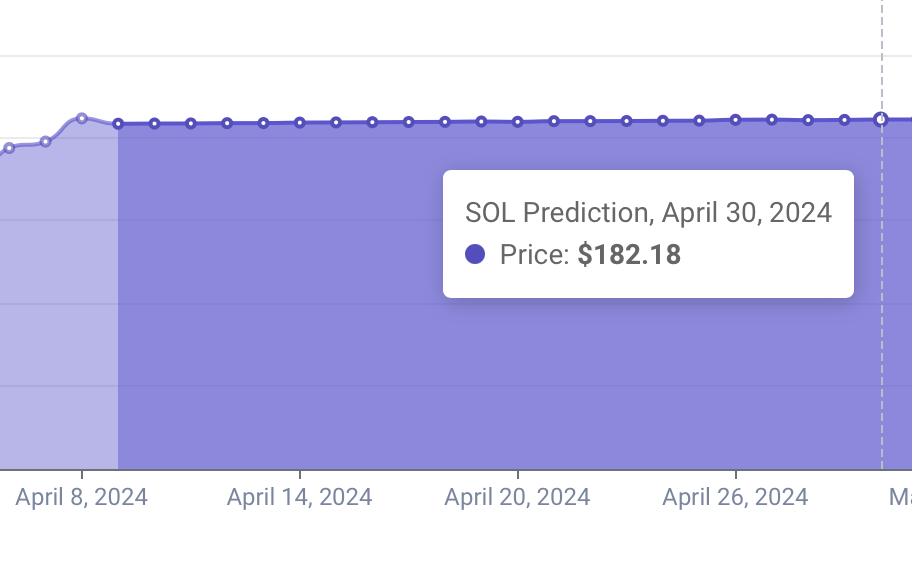Click the April 26, 2024 axis label
This screenshot has width=912, height=566.
(736, 497)
